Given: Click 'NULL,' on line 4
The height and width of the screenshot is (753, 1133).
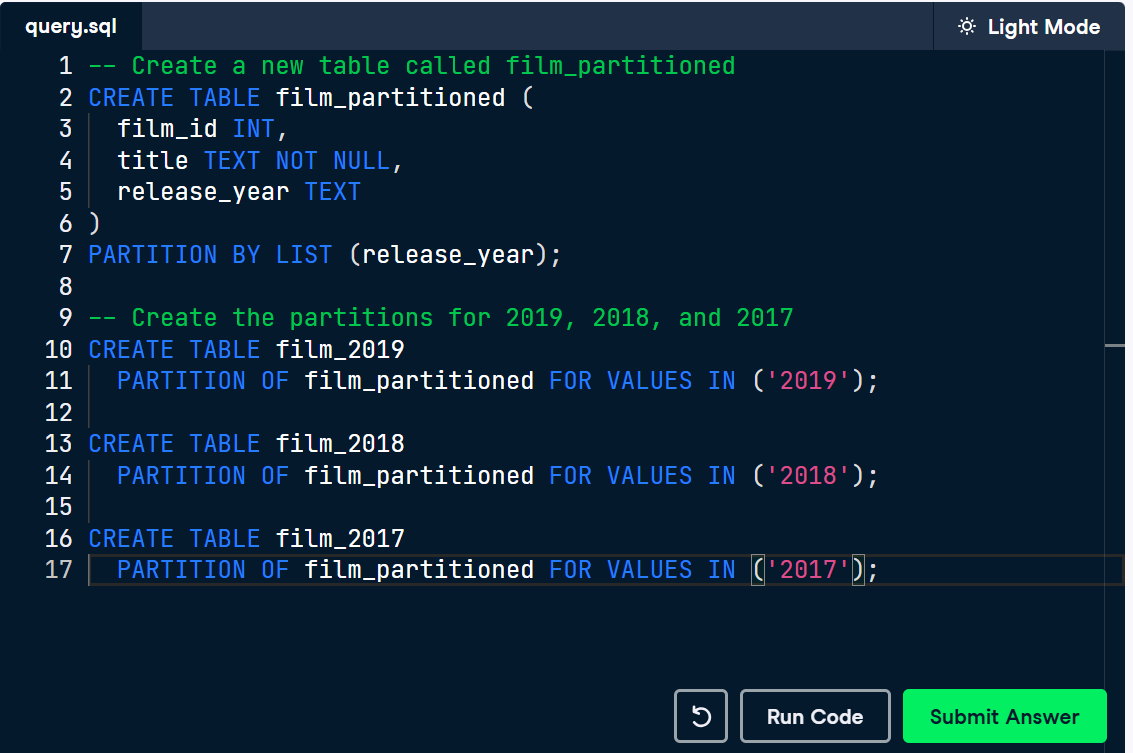Looking at the screenshot, I should tap(368, 160).
